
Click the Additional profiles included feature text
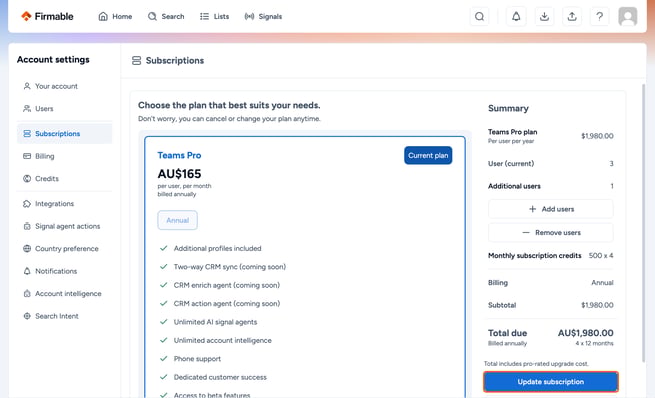pos(218,248)
